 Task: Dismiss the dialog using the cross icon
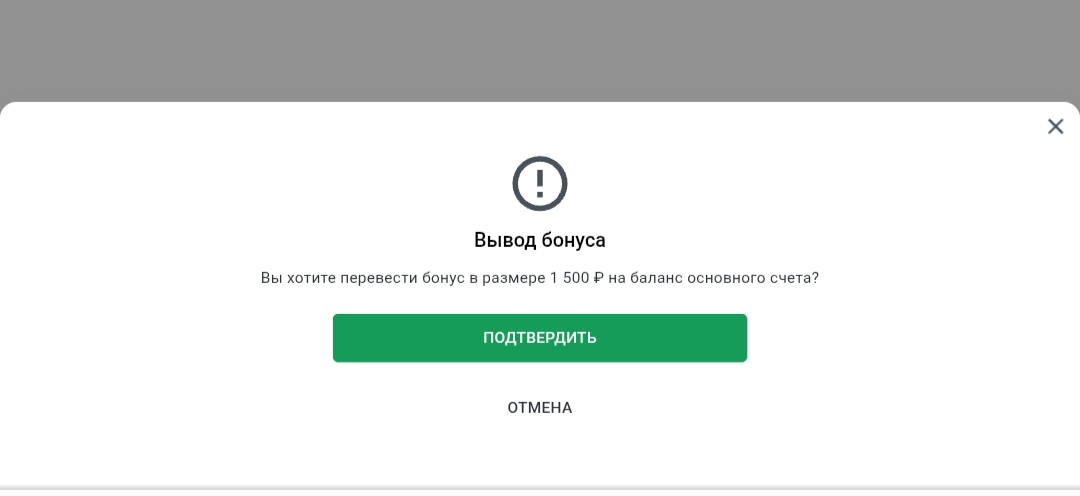point(1055,126)
